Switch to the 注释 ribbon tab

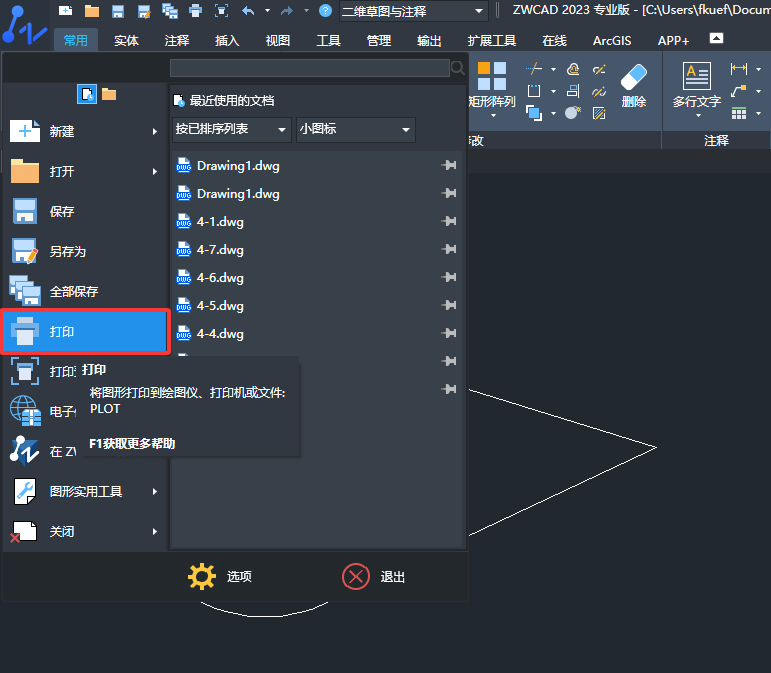[177, 40]
